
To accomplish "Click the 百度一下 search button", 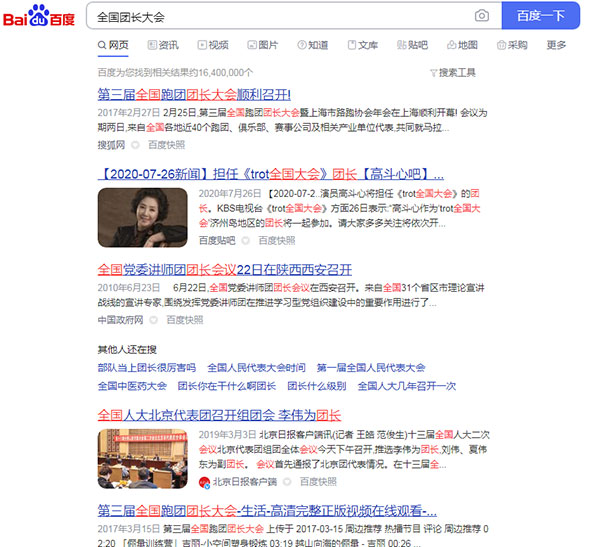I will (x=540, y=16).
